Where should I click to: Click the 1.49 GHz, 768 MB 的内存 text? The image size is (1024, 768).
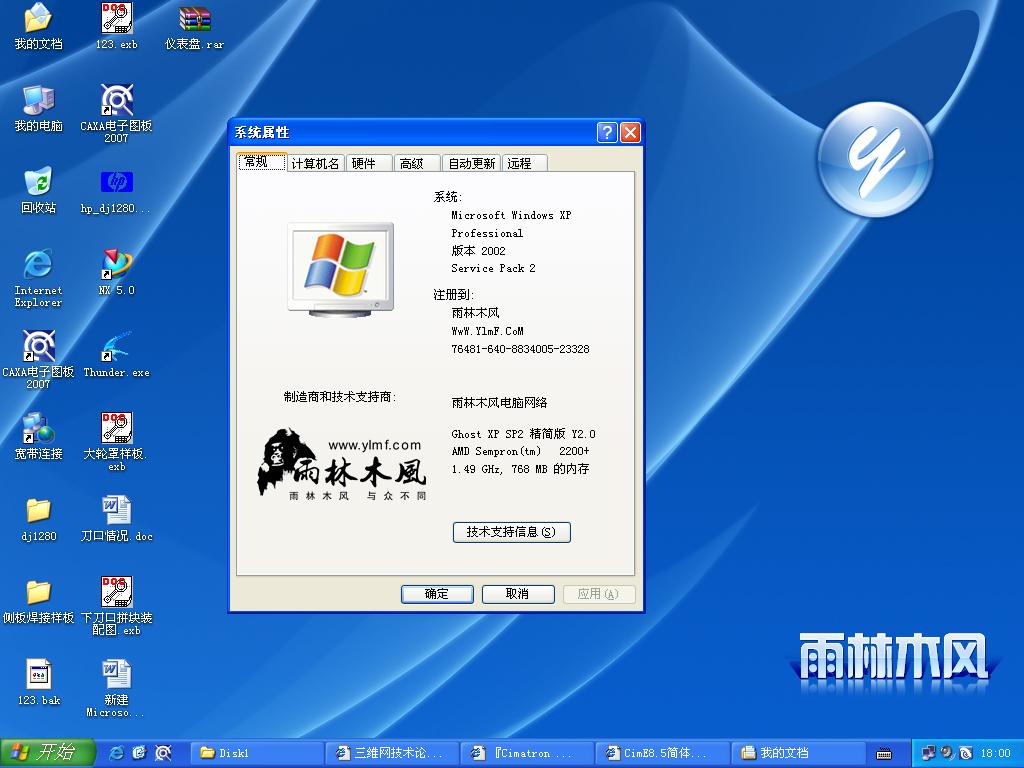(x=520, y=469)
